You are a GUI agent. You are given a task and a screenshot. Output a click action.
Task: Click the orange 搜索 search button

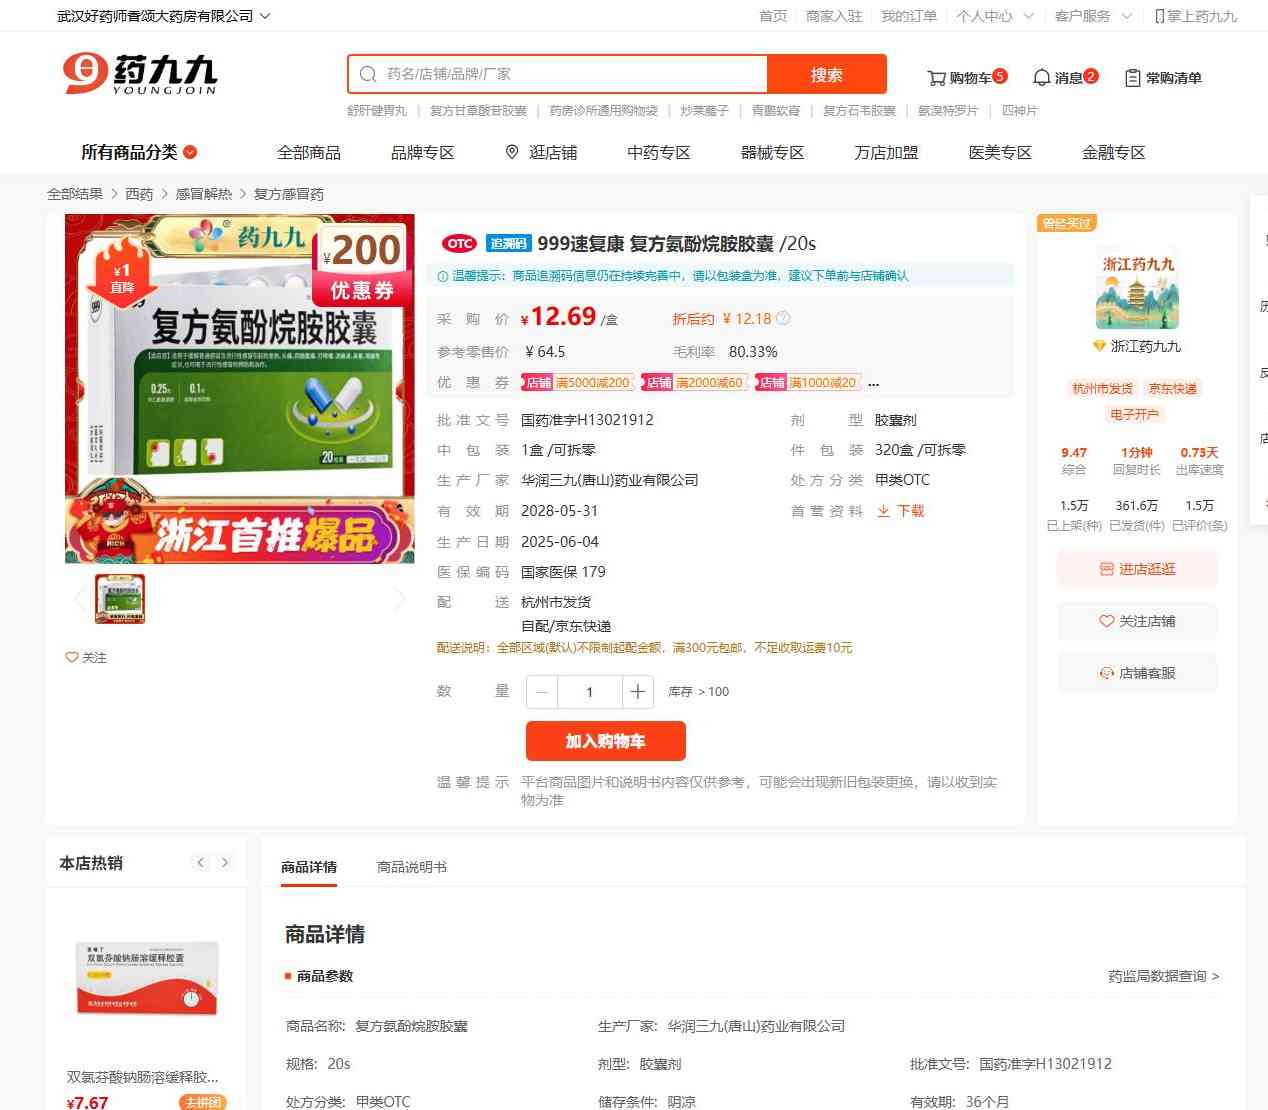826,74
